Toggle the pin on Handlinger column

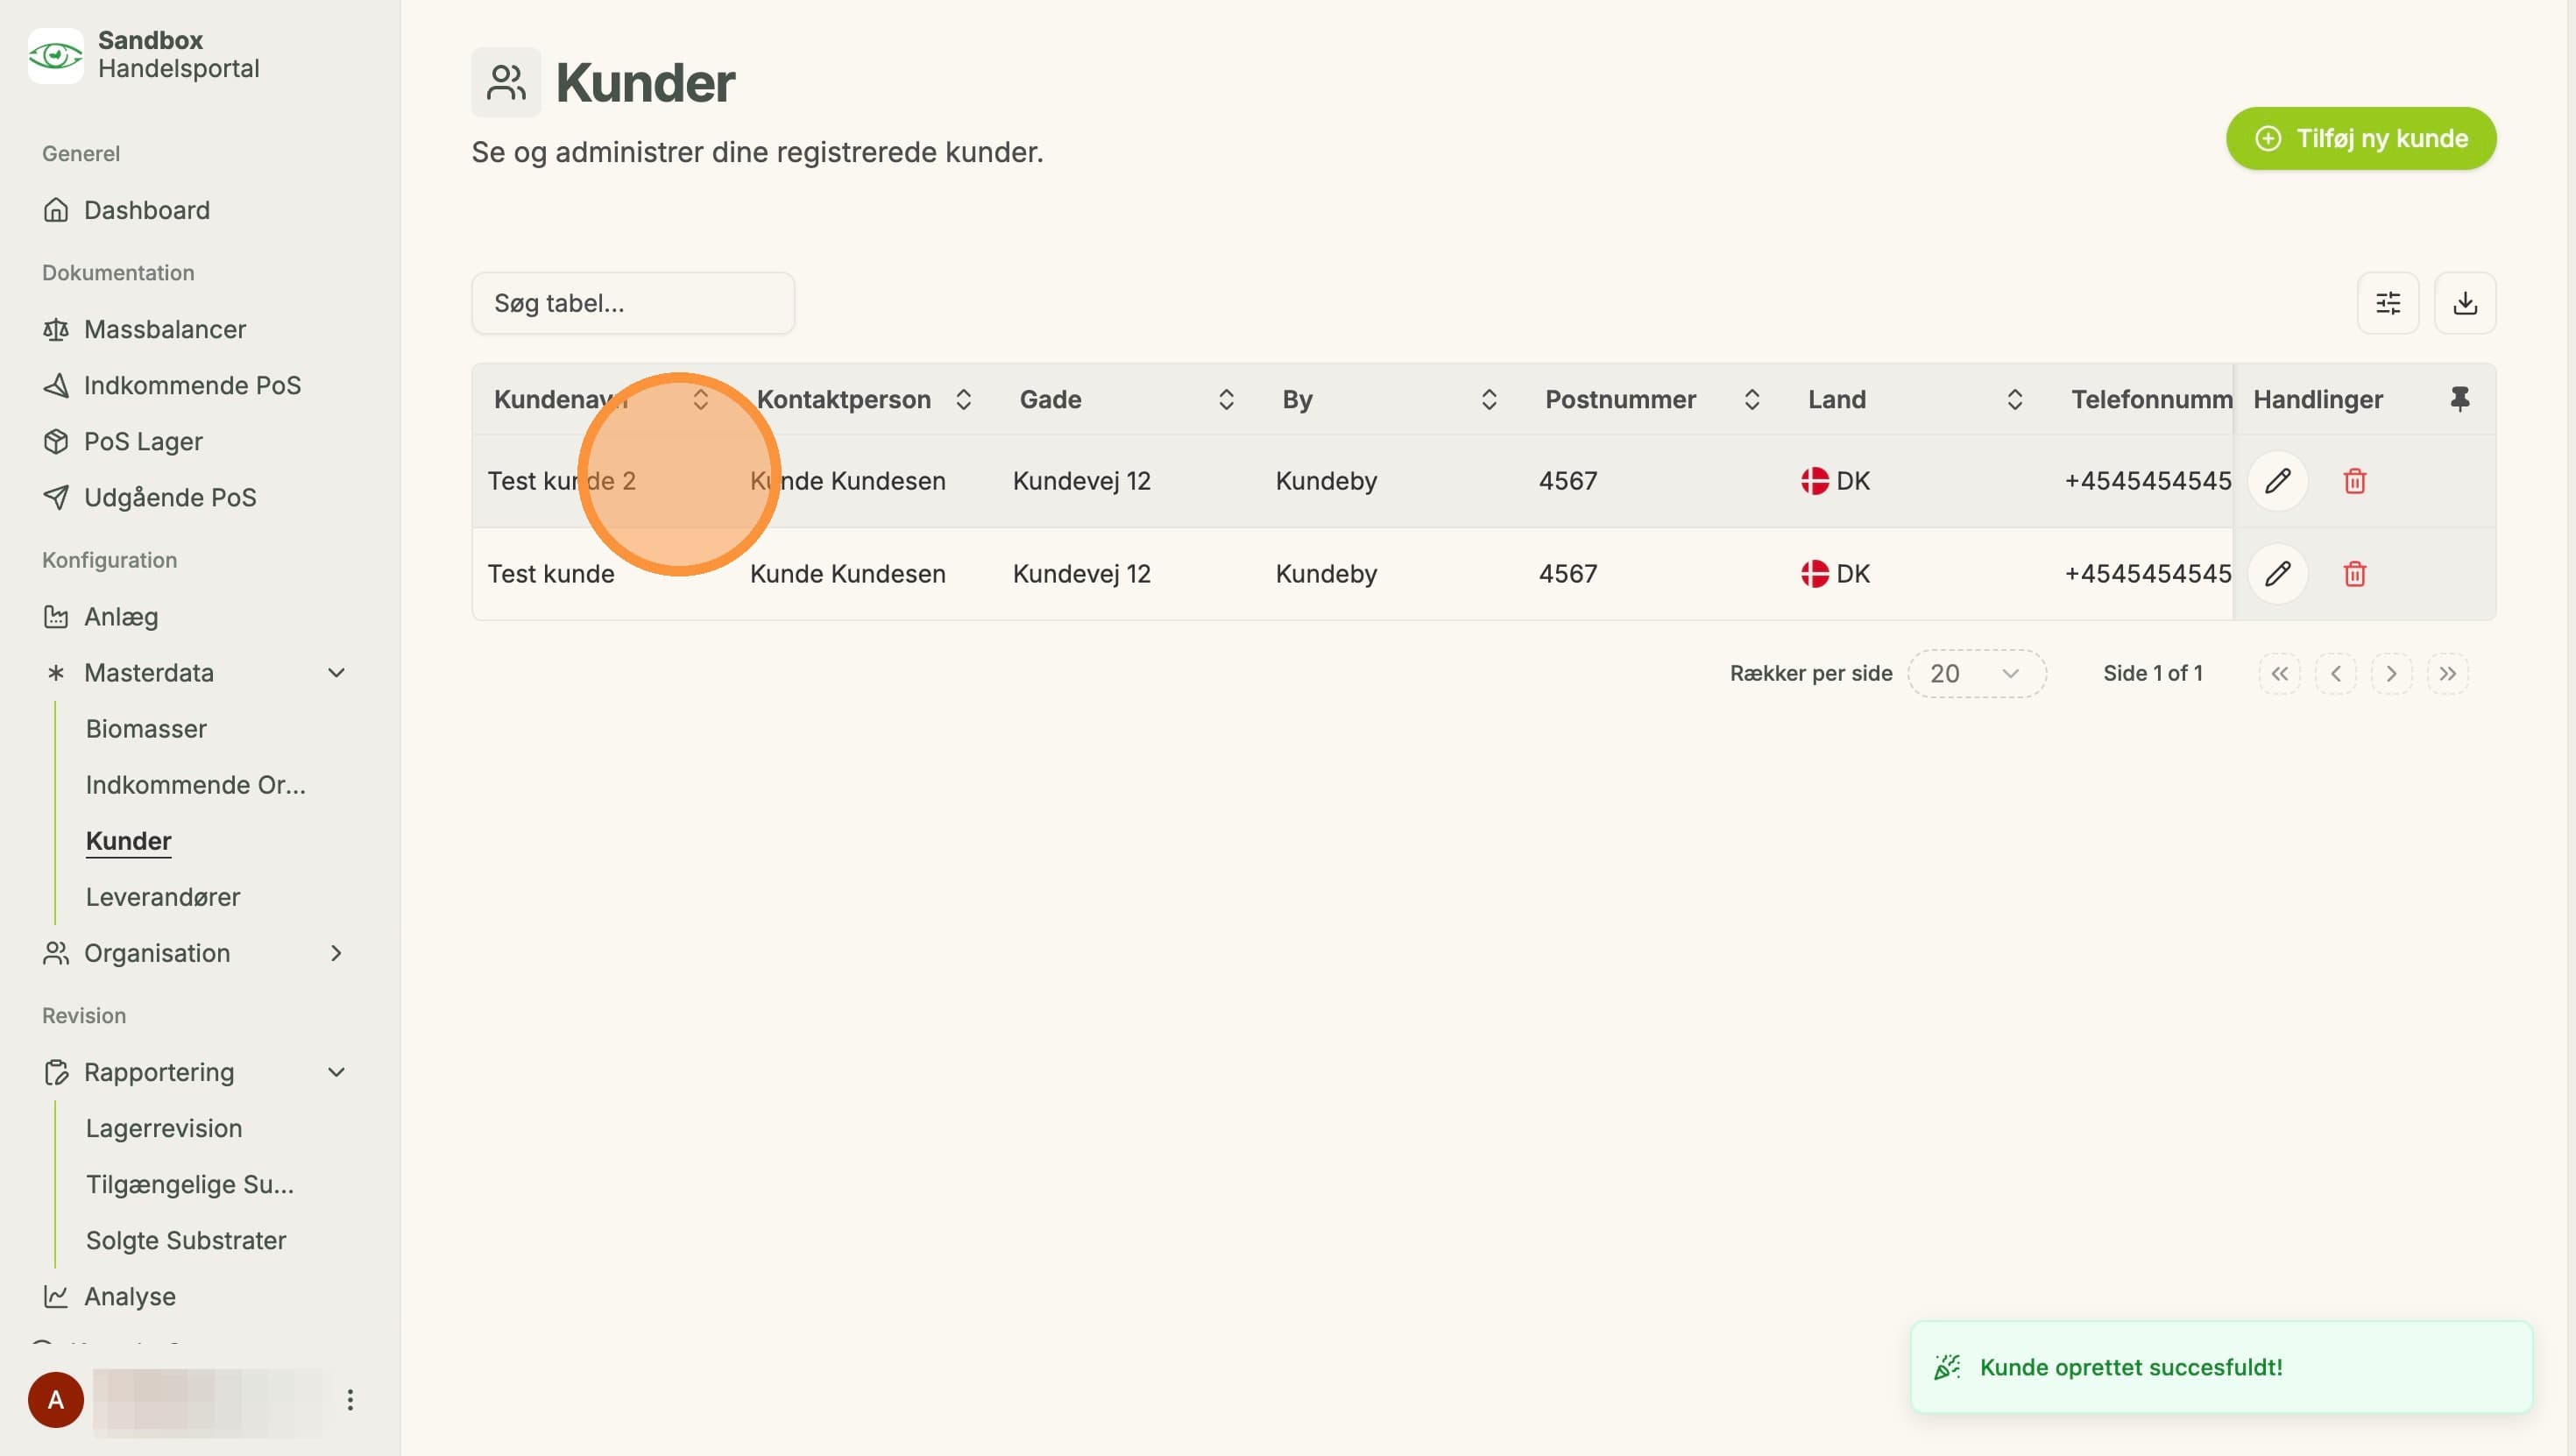2460,399
